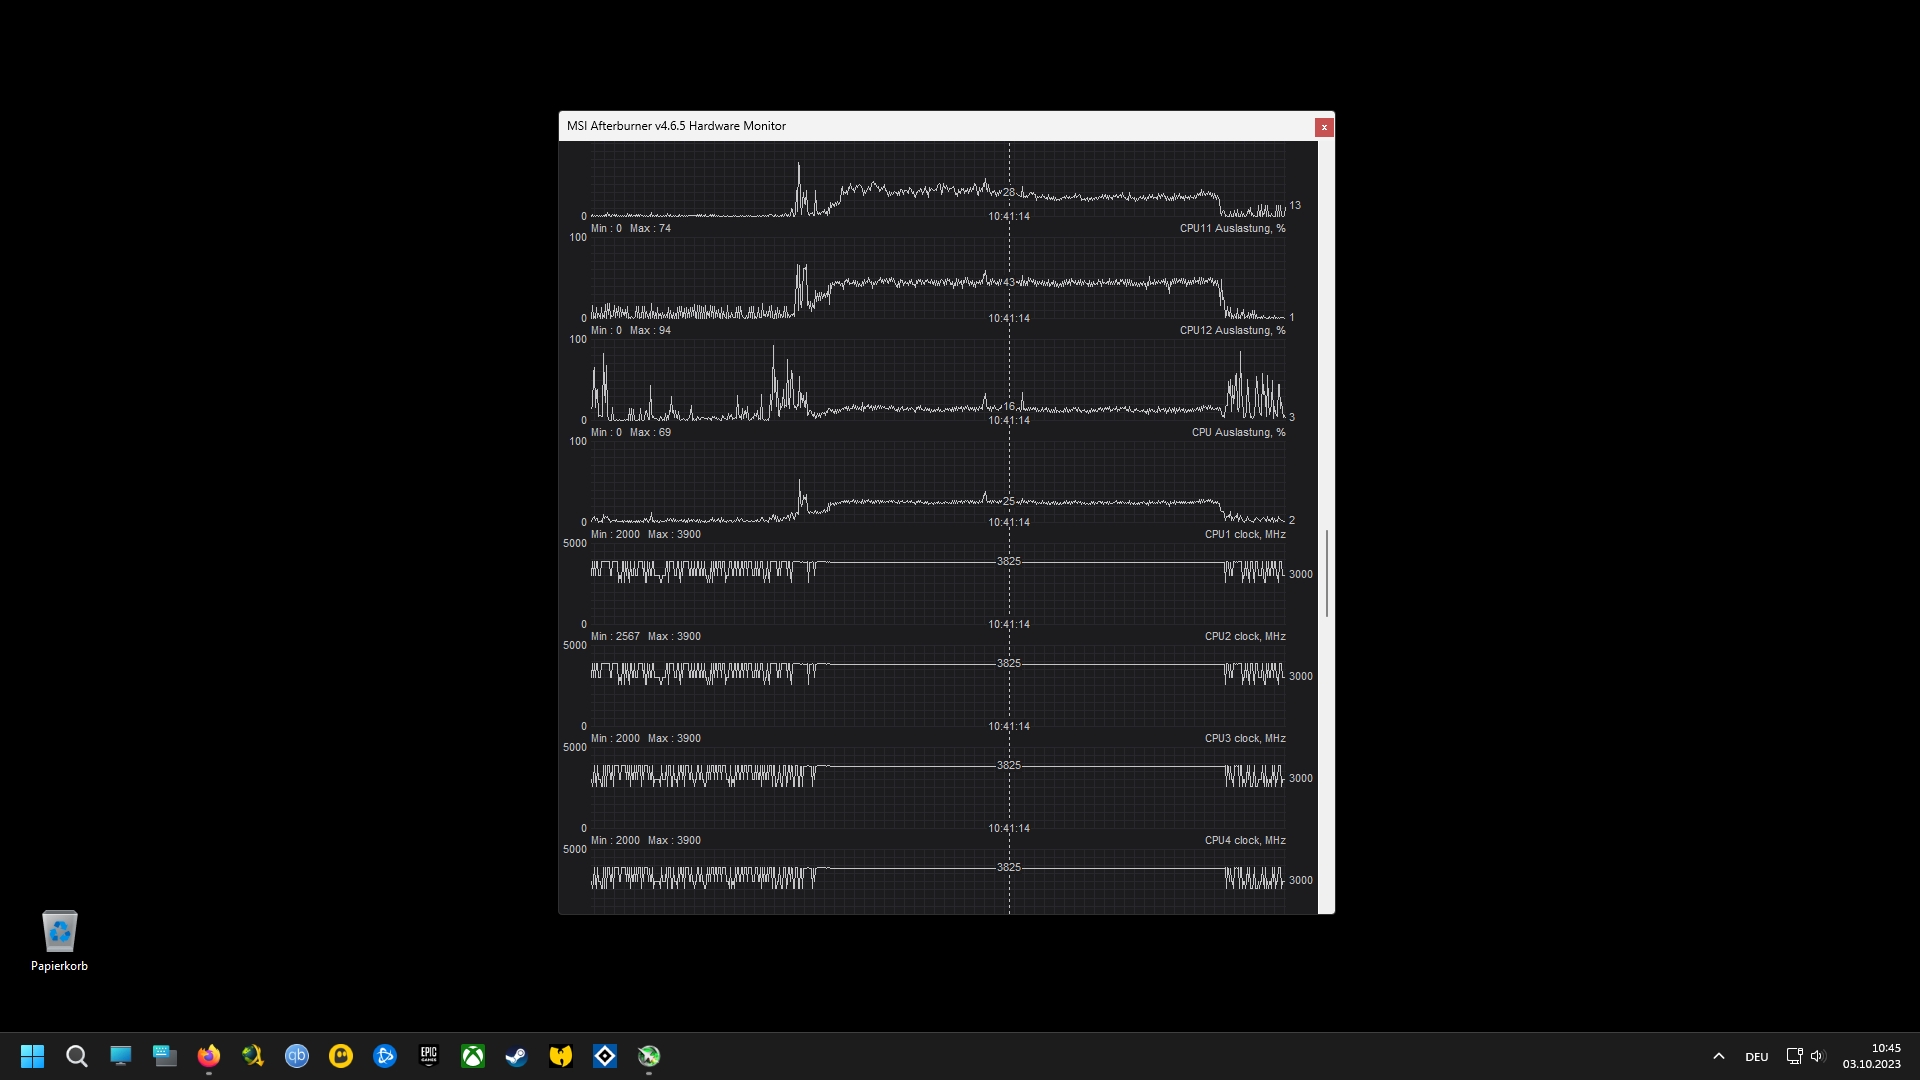This screenshot has width=1920, height=1080.
Task: Select the Papierkorb desktop icon
Action: click(59, 941)
